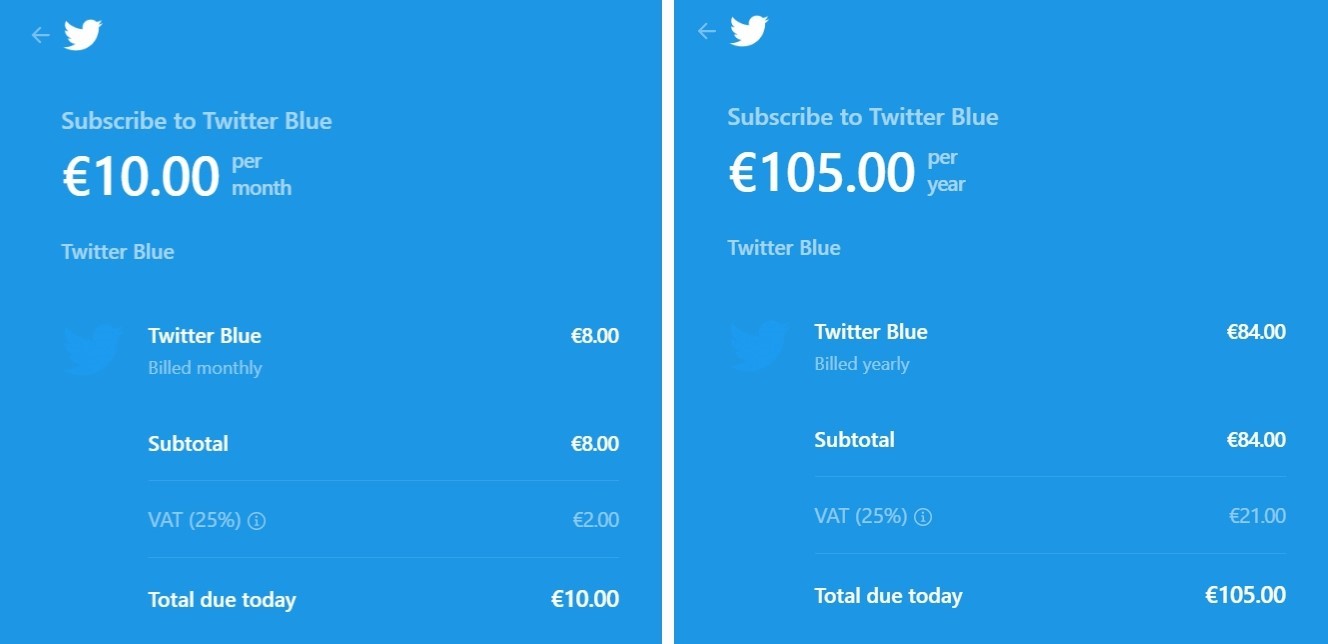The height and width of the screenshot is (644, 1328).
Task: Click the €105.00 total due amount
Action: tap(1246, 595)
